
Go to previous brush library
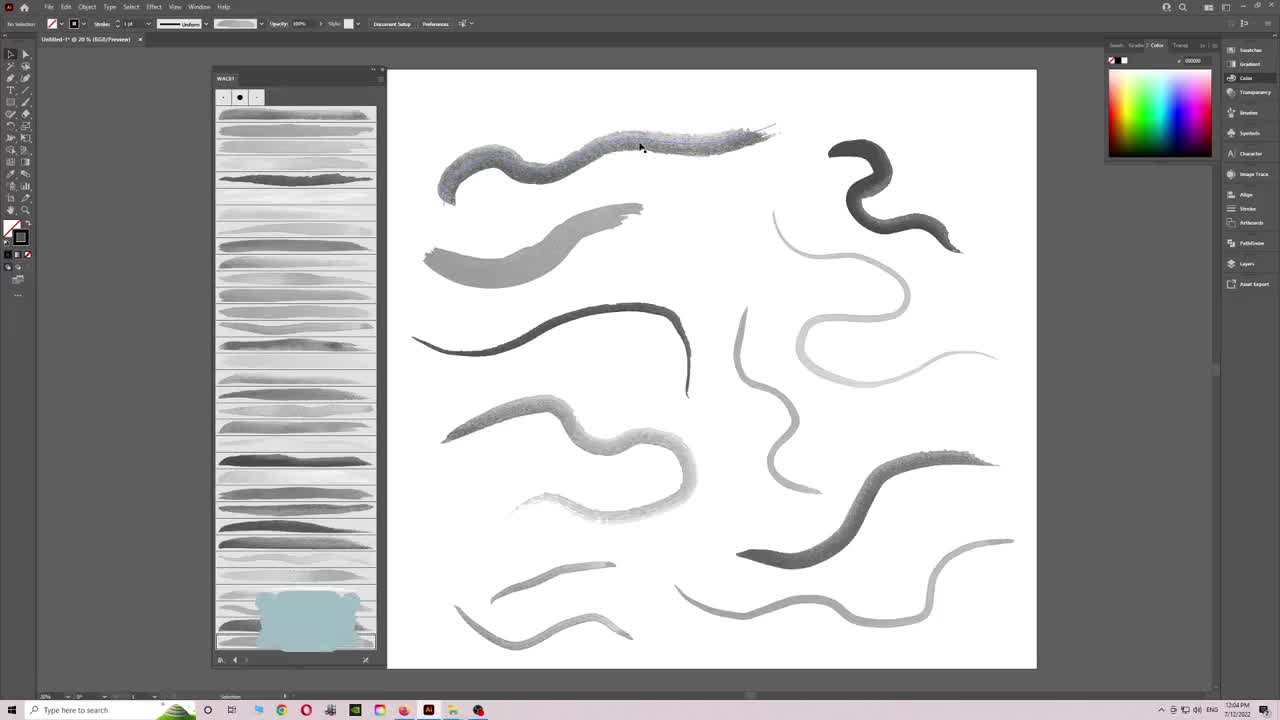tap(235, 660)
